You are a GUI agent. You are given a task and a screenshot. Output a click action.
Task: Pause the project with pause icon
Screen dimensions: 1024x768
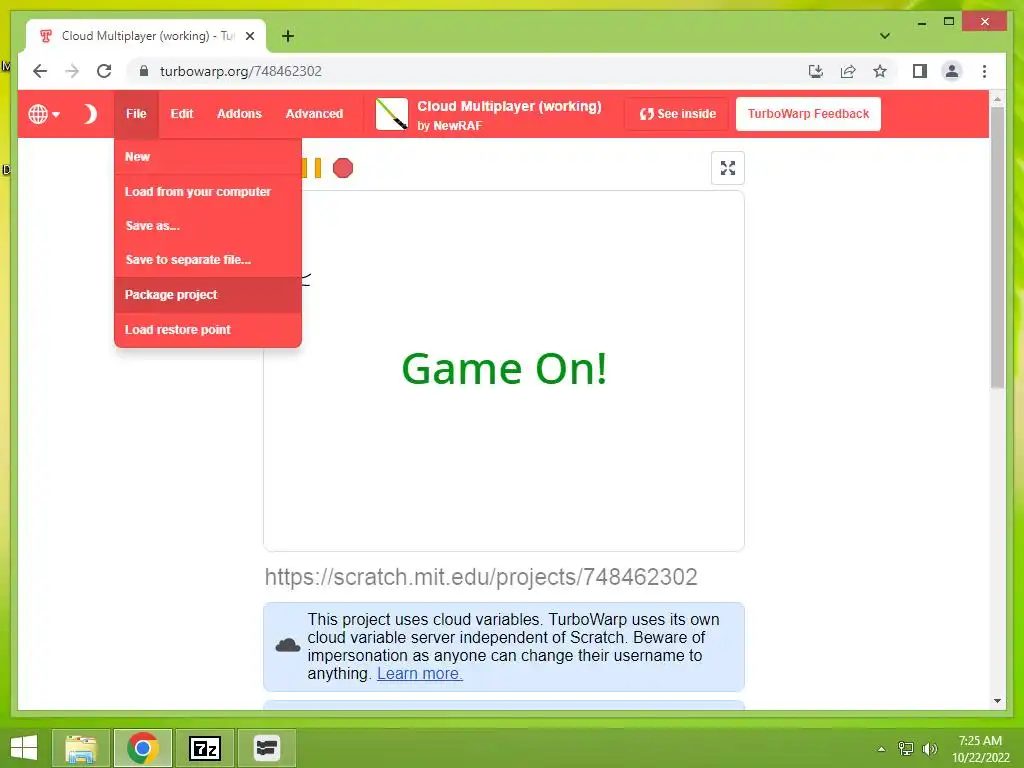pyautogui.click(x=312, y=168)
